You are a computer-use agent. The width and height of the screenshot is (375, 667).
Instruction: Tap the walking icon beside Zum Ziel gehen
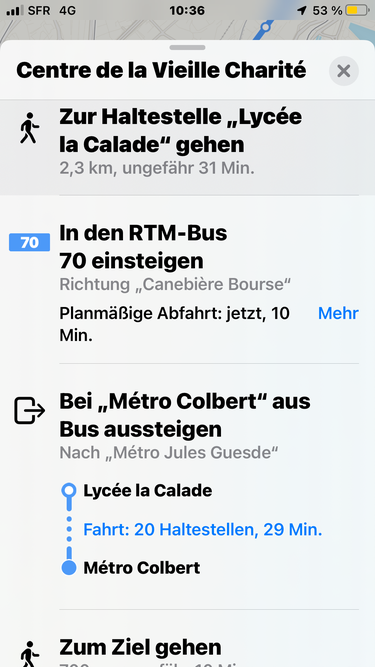pyautogui.click(x=29, y=653)
